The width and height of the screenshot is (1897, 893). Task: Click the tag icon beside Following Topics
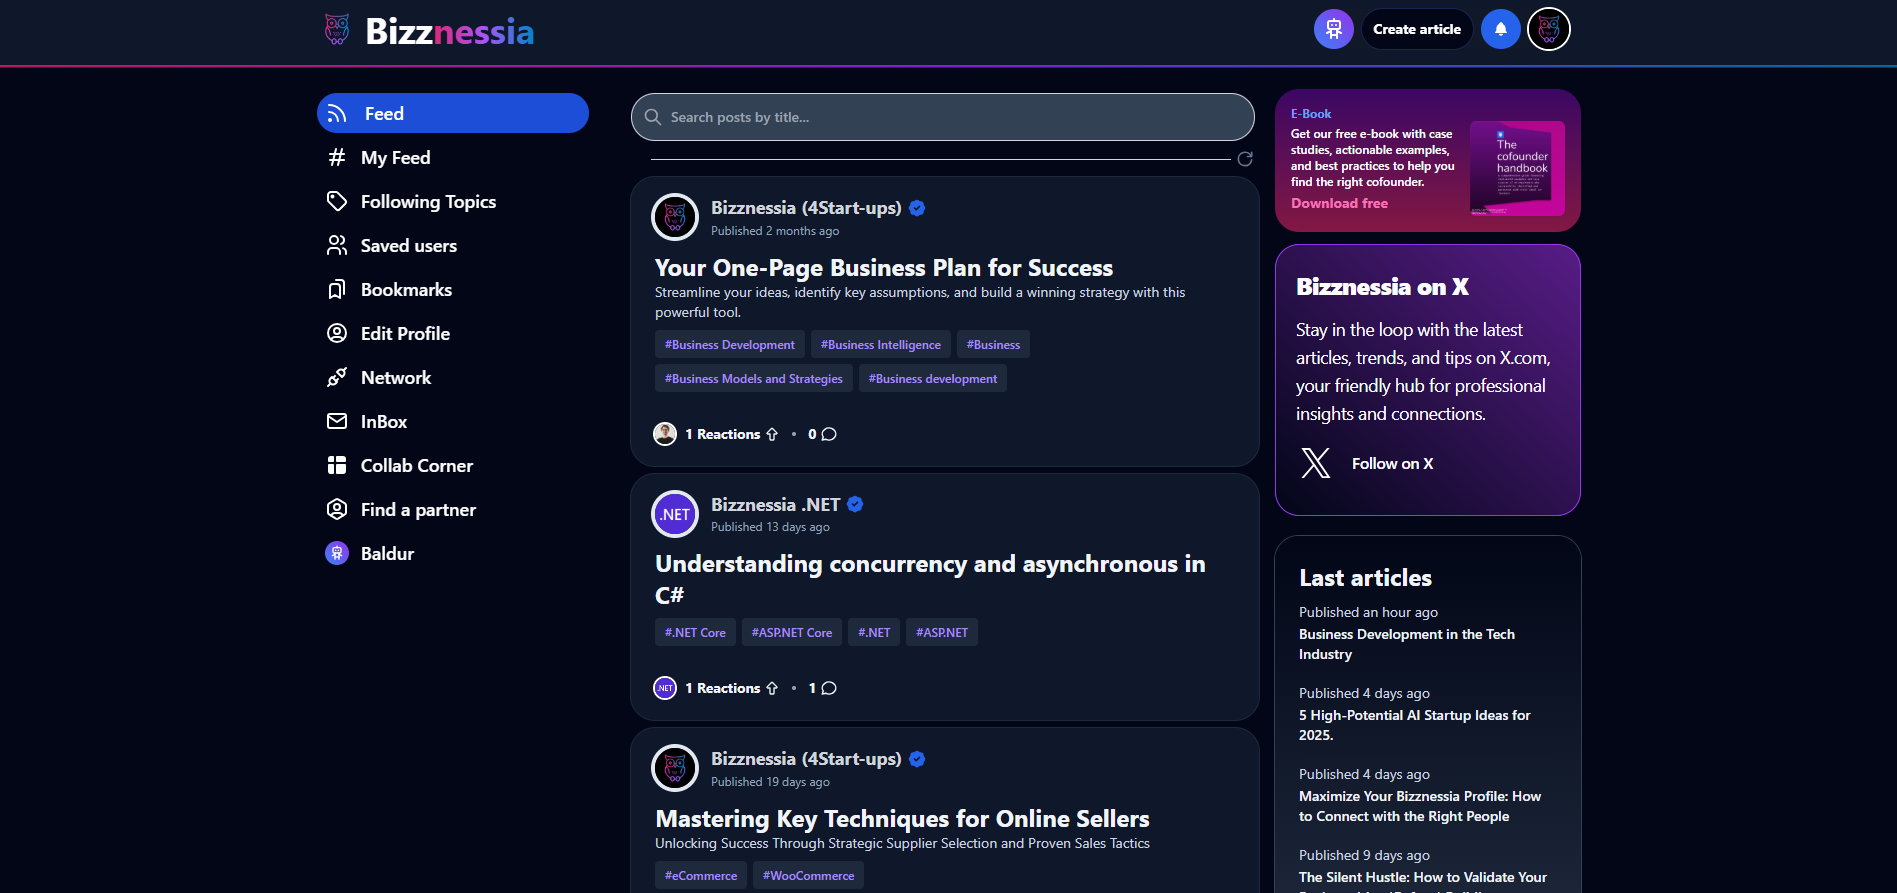[337, 202]
